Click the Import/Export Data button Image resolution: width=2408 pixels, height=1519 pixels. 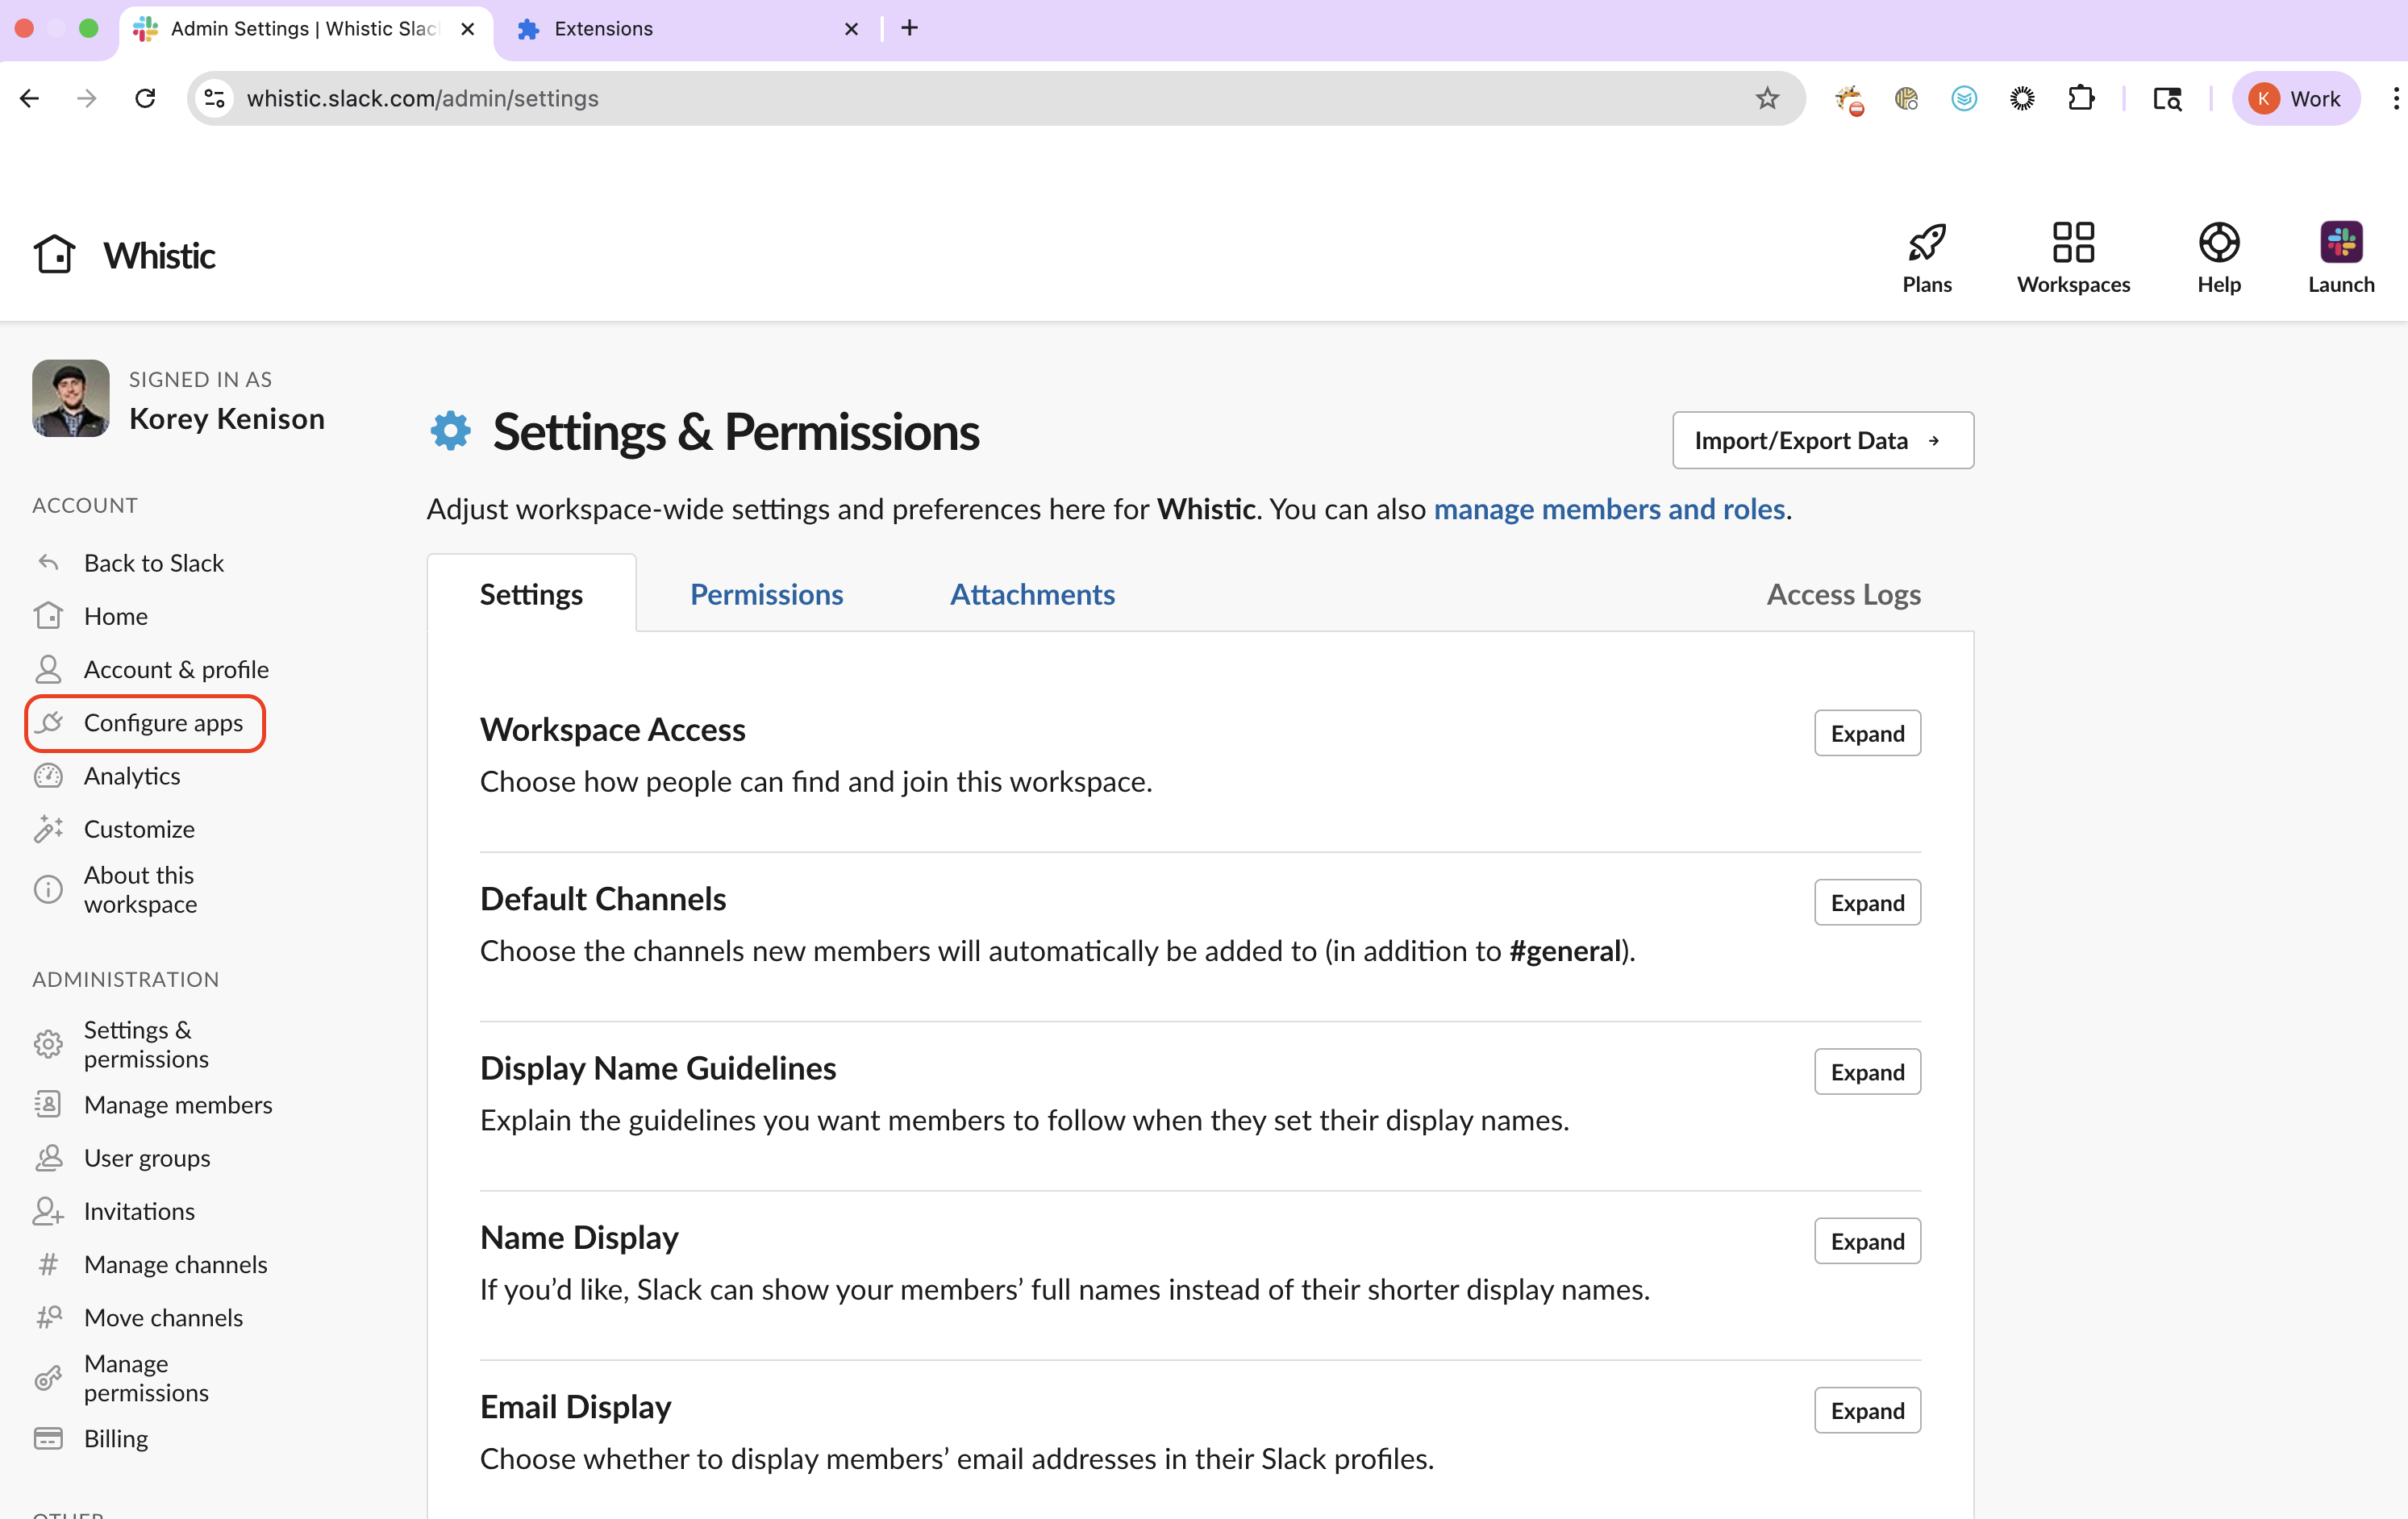1822,440
